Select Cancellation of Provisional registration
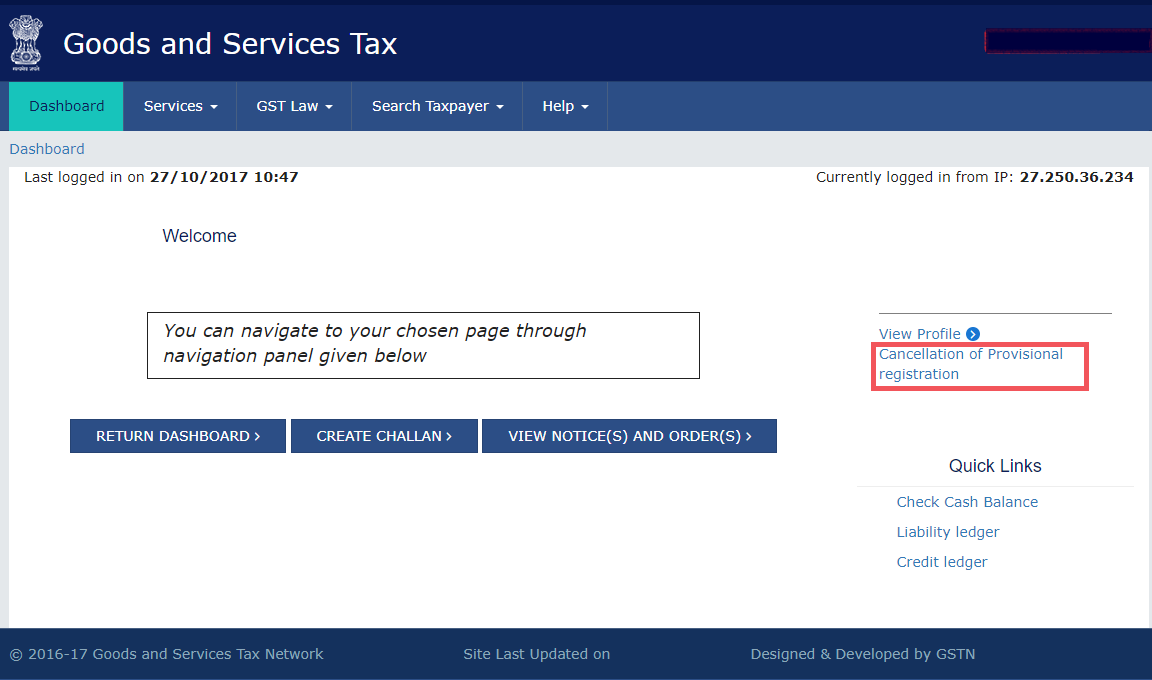The height and width of the screenshot is (680, 1152). (x=971, y=363)
